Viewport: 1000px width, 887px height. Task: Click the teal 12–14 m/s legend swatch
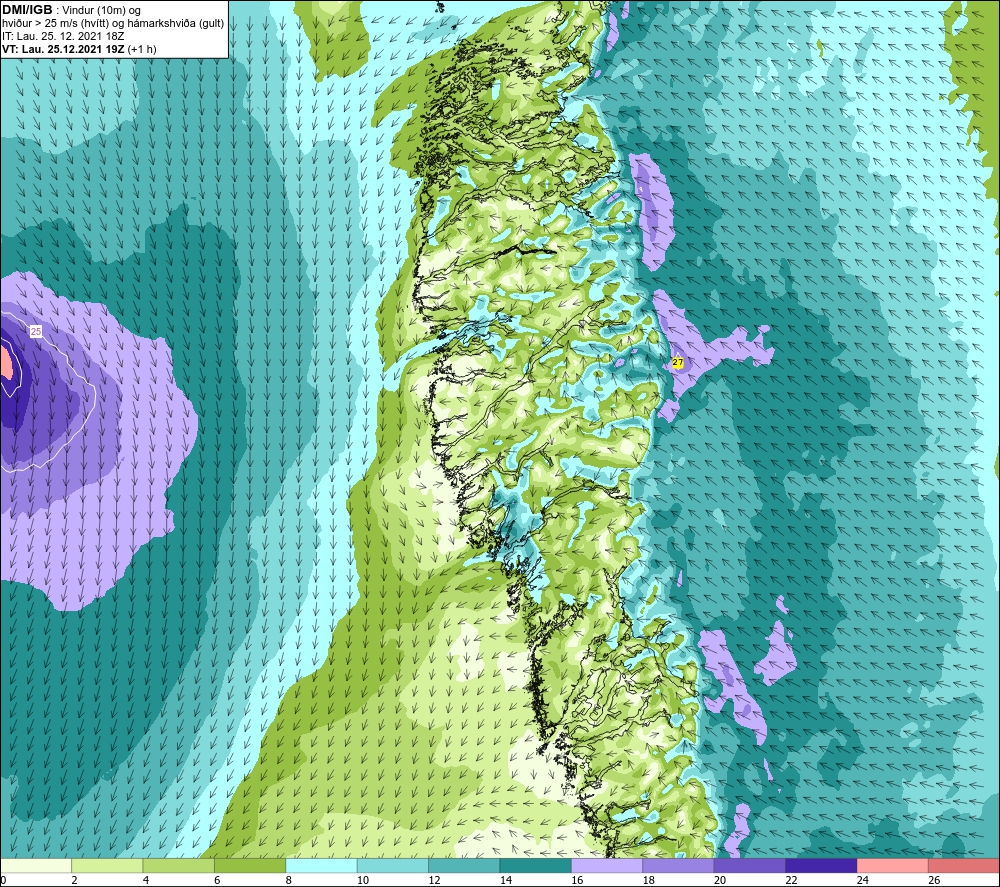click(464, 865)
